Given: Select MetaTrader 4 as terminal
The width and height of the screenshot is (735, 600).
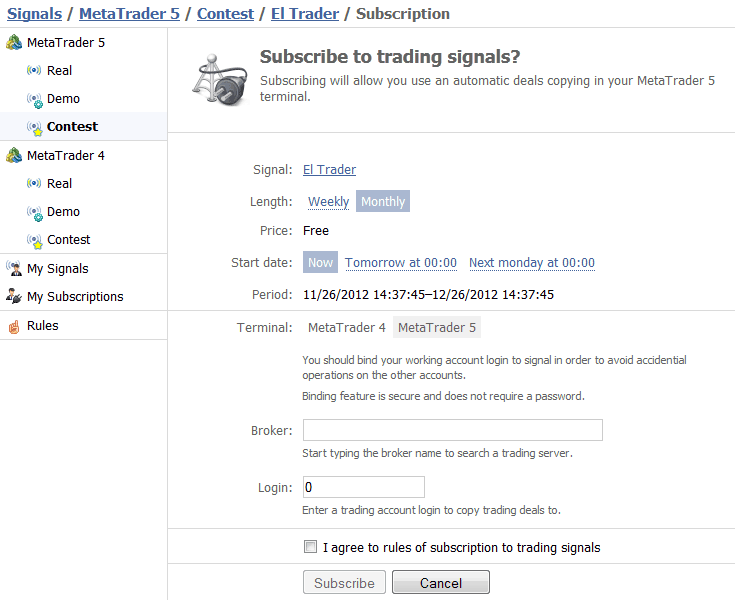Looking at the screenshot, I should tap(346, 327).
